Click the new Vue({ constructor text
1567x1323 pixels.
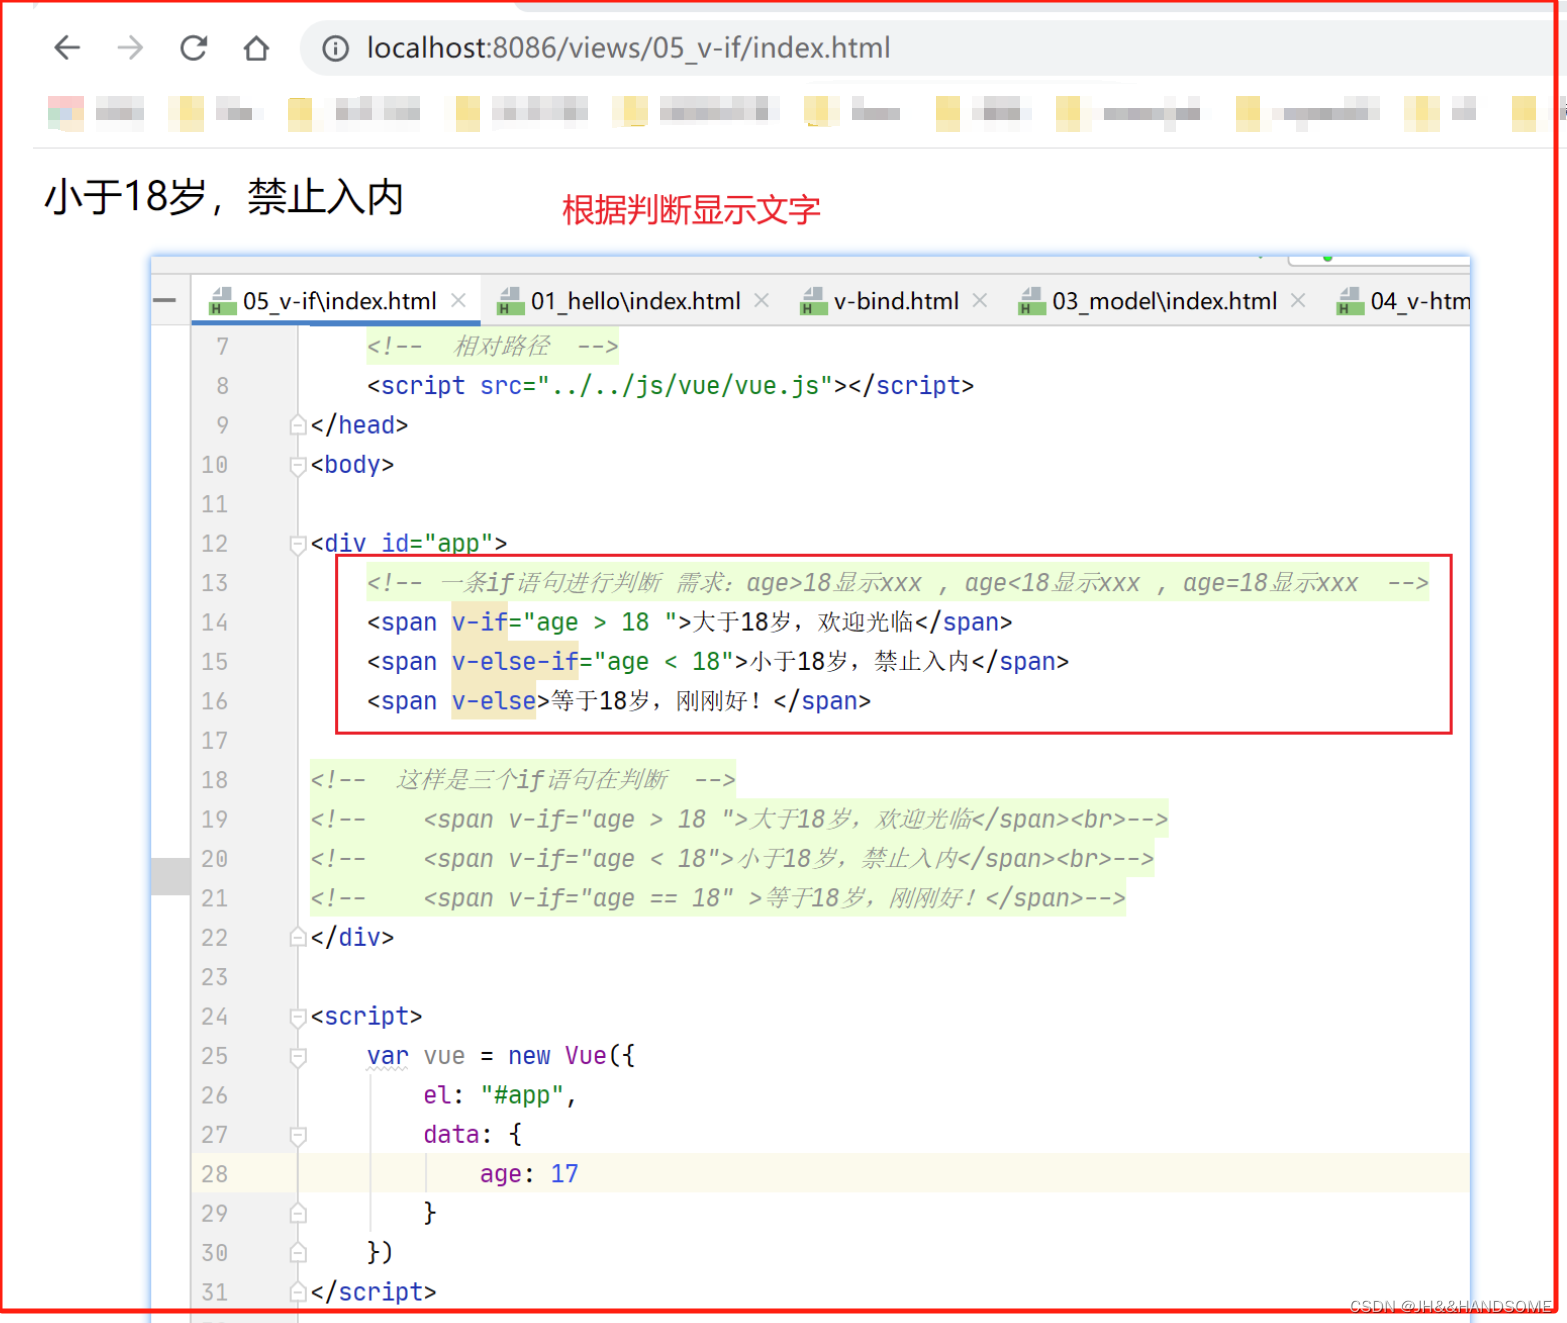(x=571, y=1056)
